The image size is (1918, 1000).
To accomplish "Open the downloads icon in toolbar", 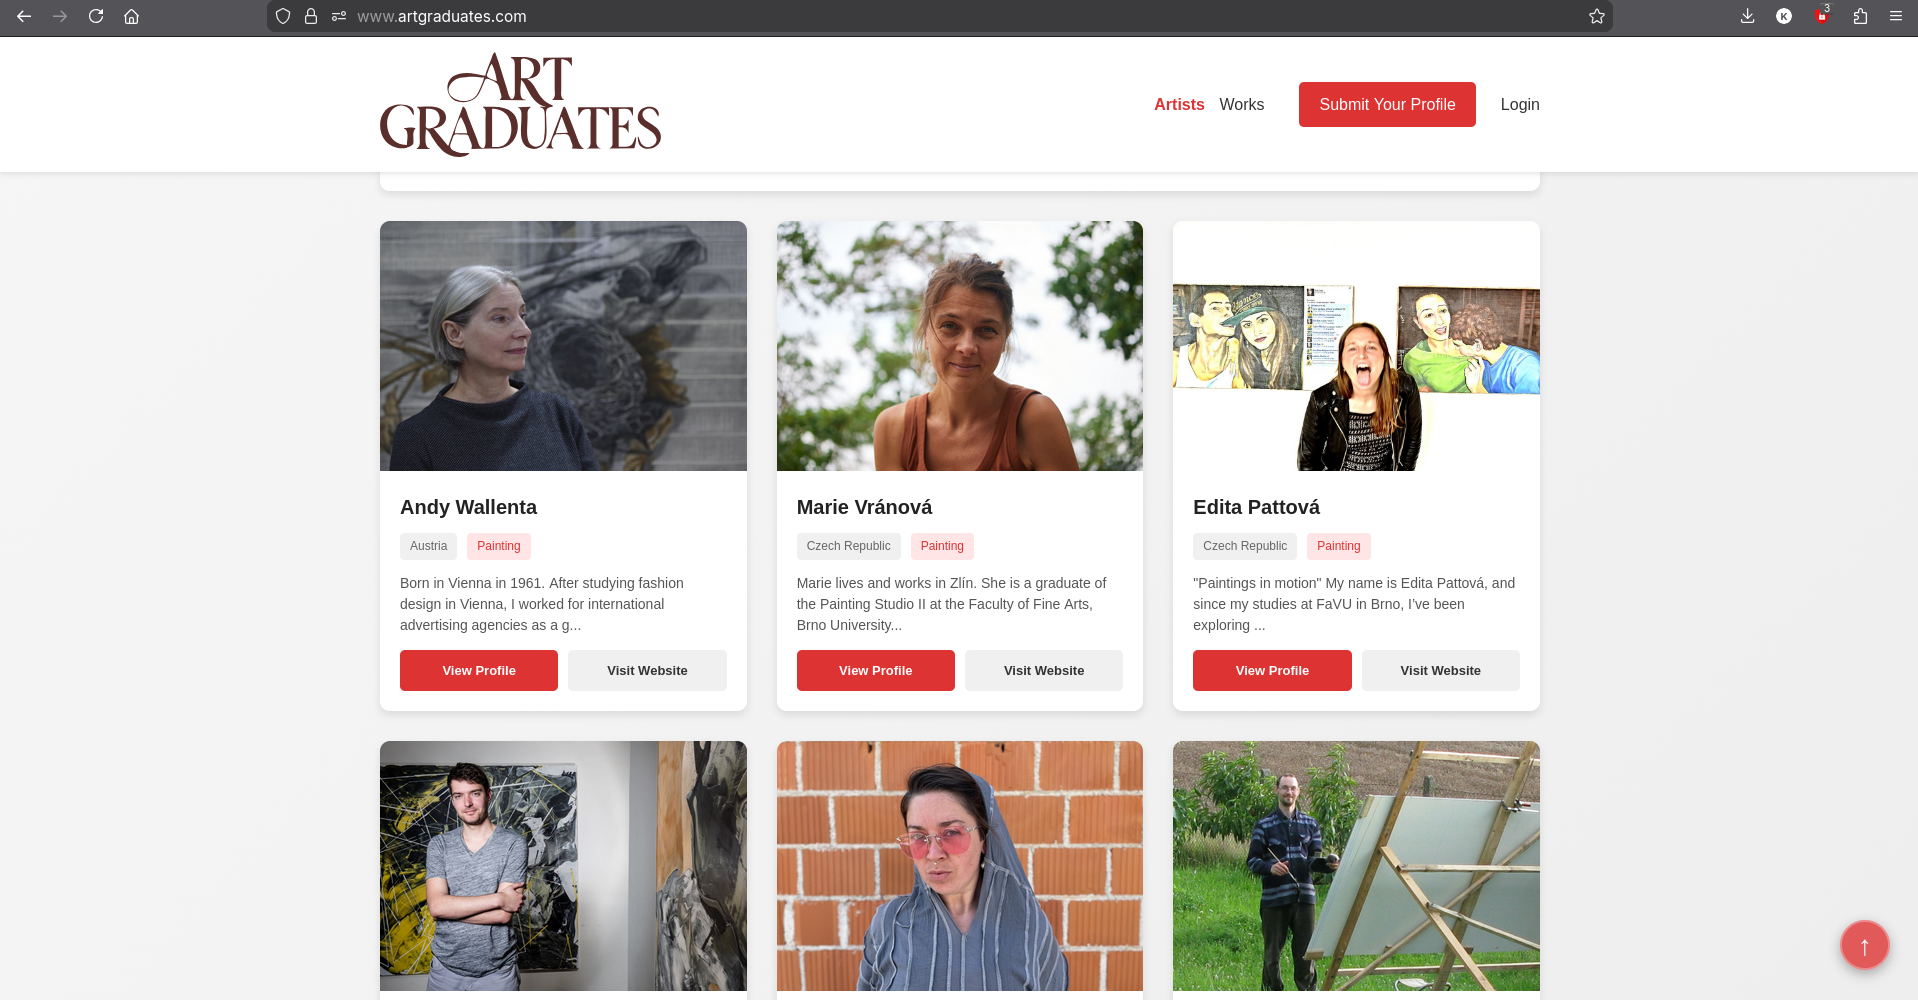I will pyautogui.click(x=1747, y=16).
